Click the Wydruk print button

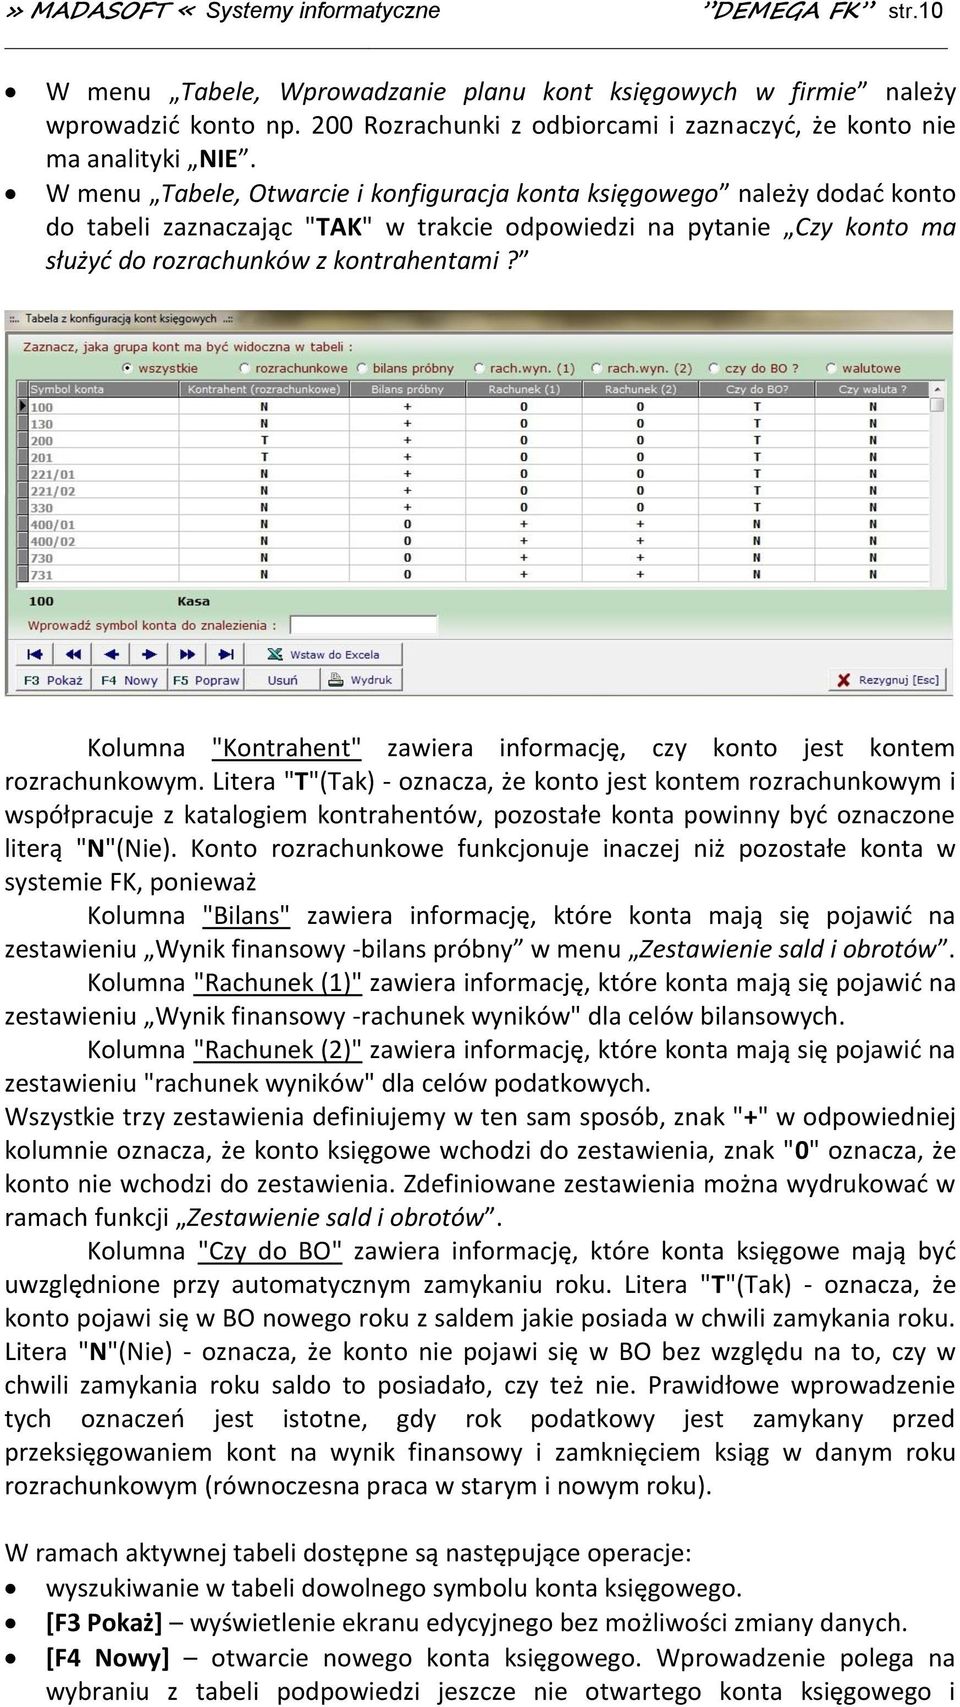[x=362, y=680]
